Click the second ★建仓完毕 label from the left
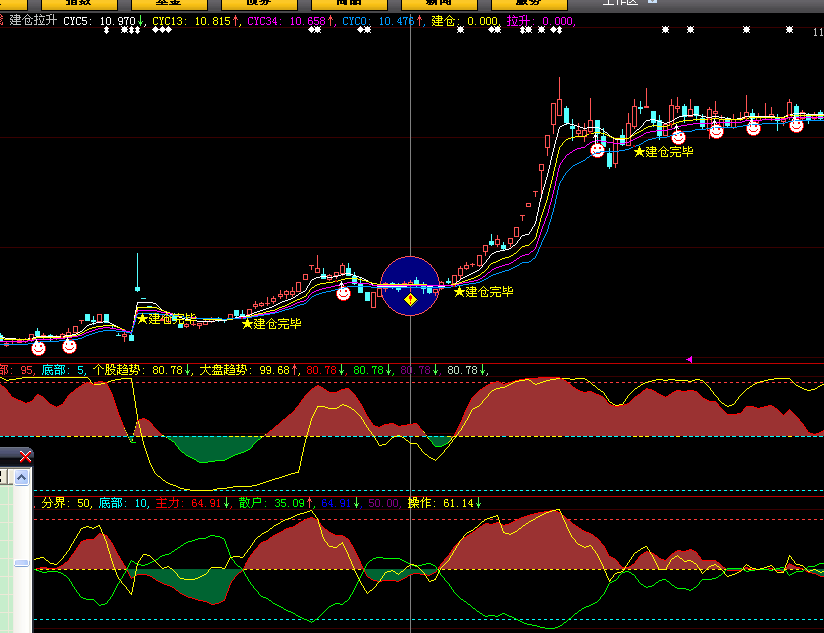The image size is (824, 633). [x=272, y=324]
